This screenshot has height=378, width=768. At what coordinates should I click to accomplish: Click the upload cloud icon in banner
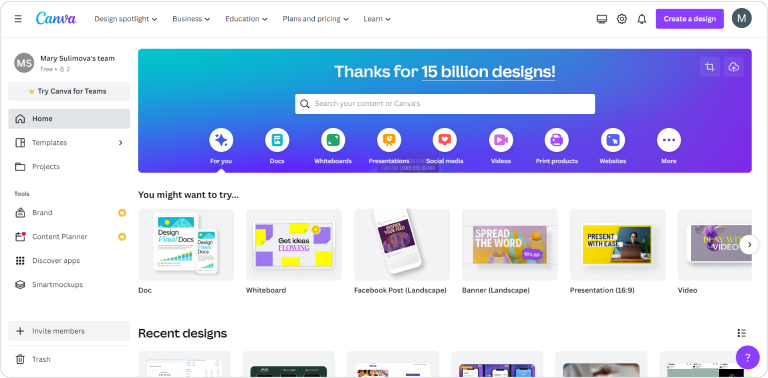coord(734,67)
